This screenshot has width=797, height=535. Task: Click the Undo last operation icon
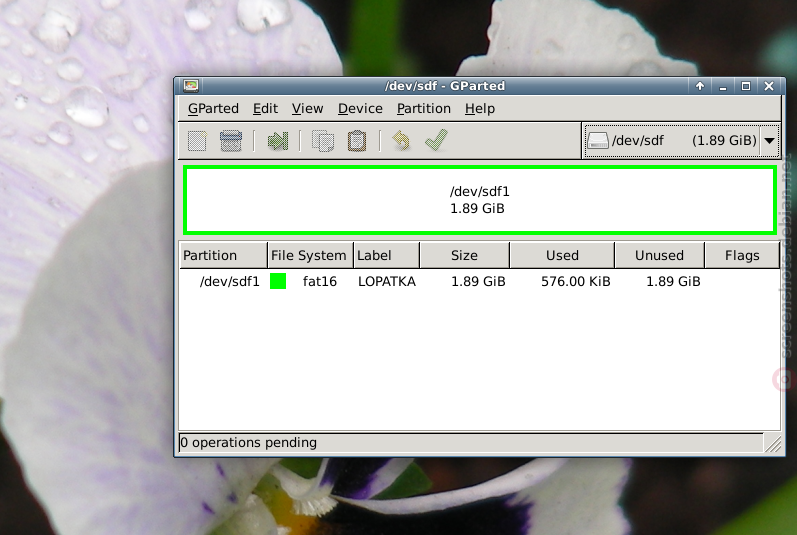click(401, 141)
